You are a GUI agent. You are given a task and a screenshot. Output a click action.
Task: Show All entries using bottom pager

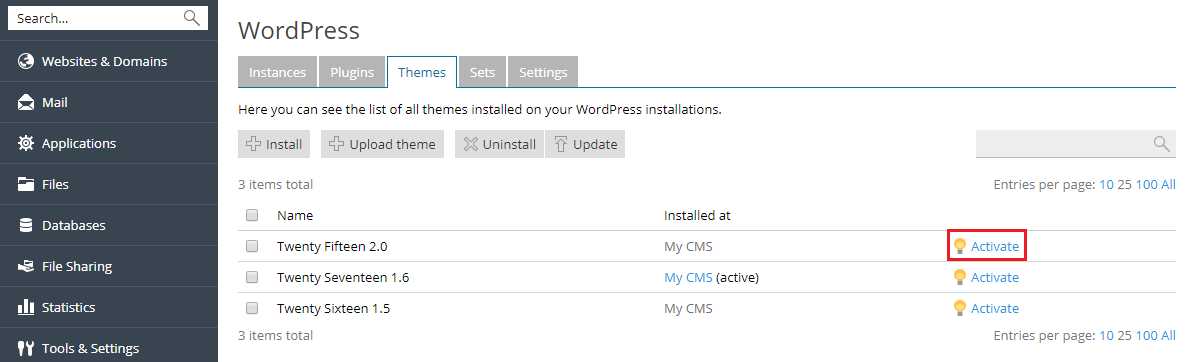pos(1169,336)
